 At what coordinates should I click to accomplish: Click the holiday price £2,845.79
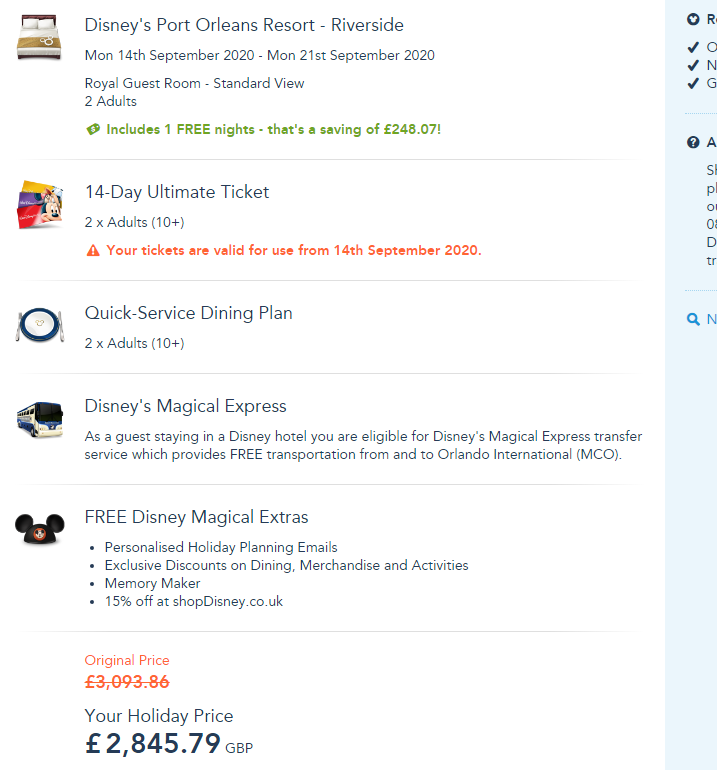pos(152,744)
